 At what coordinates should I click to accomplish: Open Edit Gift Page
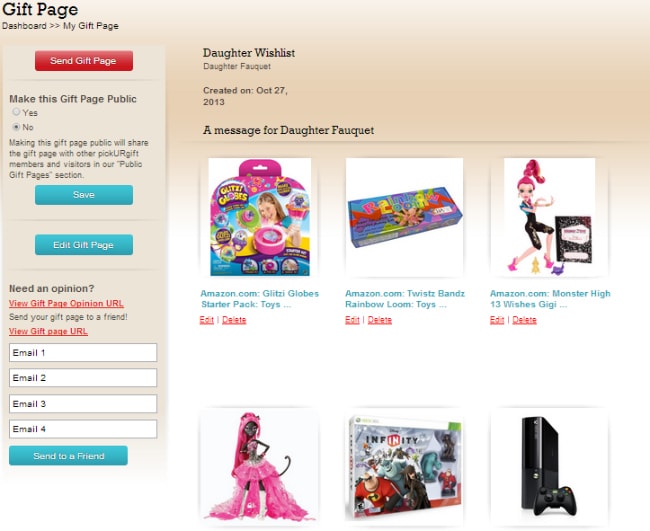84,245
